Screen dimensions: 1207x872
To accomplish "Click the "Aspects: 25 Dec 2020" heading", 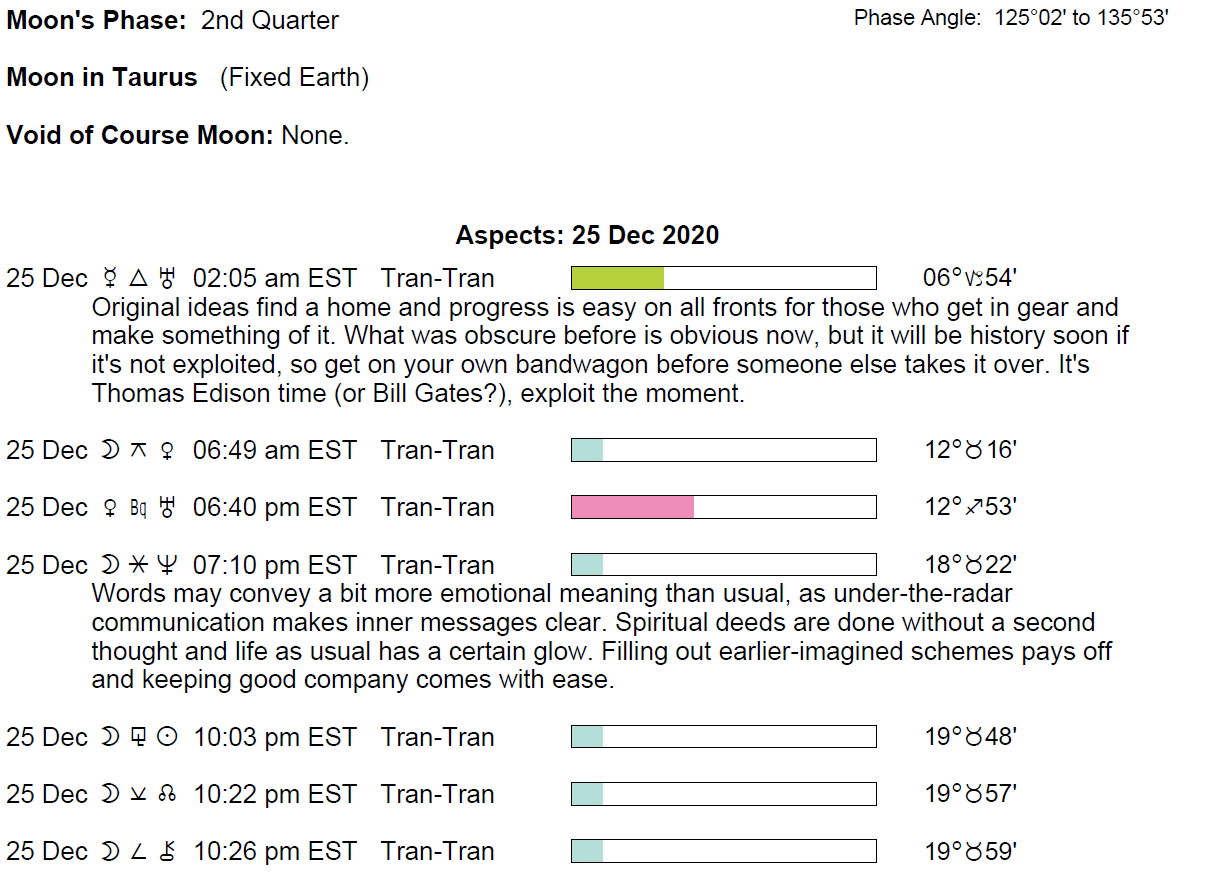I will (587, 236).
